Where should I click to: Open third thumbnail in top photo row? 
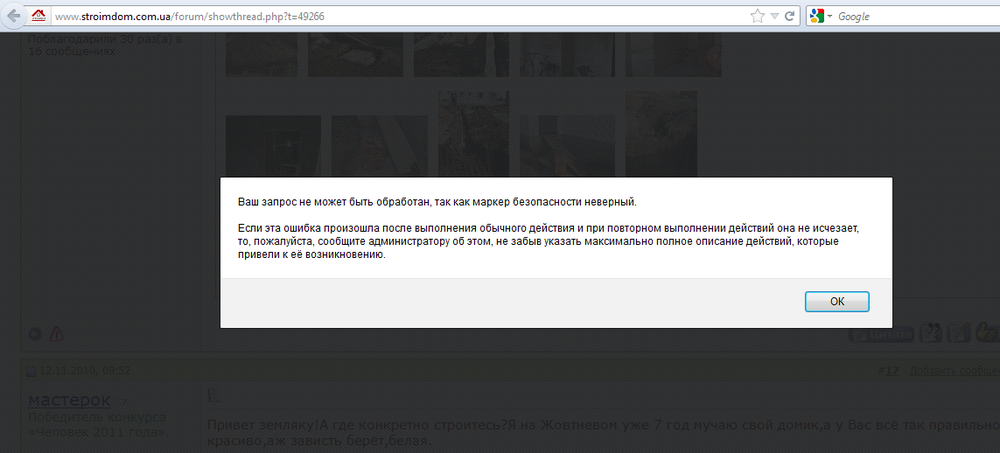point(461,54)
